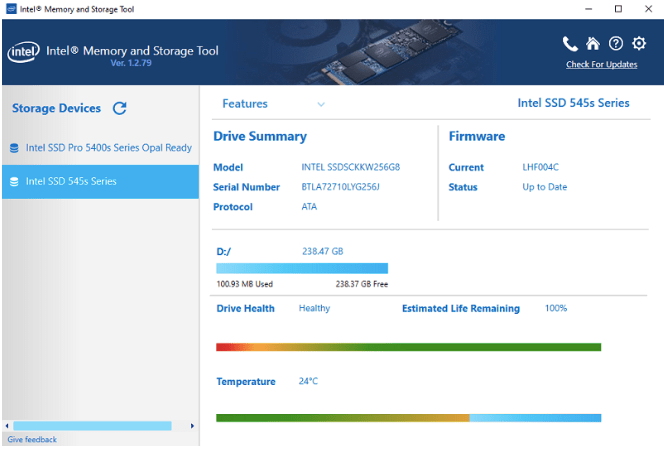
Task: Click the sidebar horizontal scrollbar thumb
Action: (92, 426)
